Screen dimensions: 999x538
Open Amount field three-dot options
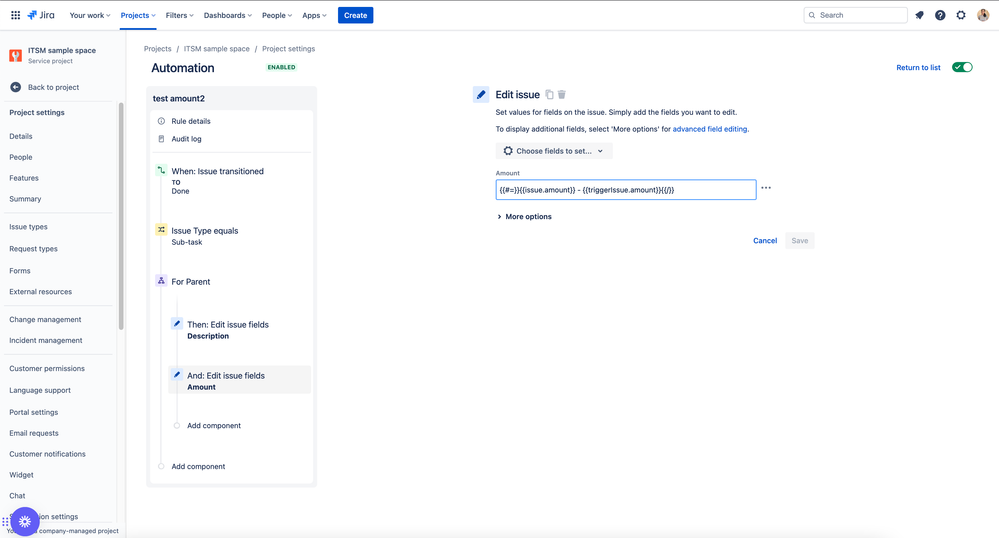click(766, 188)
